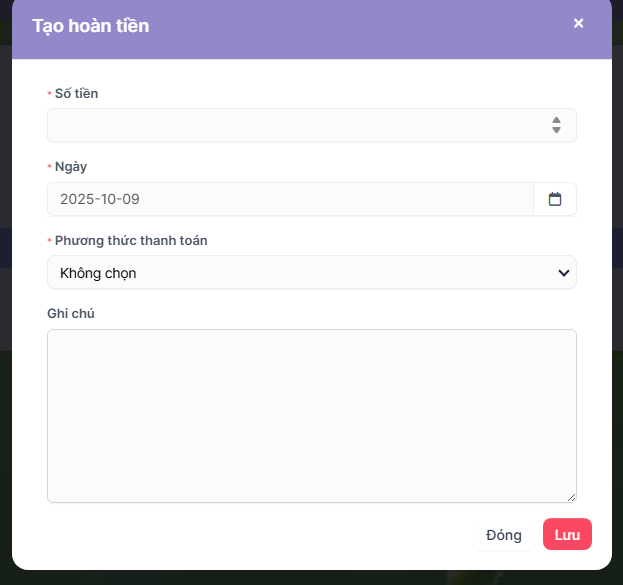623x585 pixels.
Task: Click the Ngày label
Action: (71, 166)
